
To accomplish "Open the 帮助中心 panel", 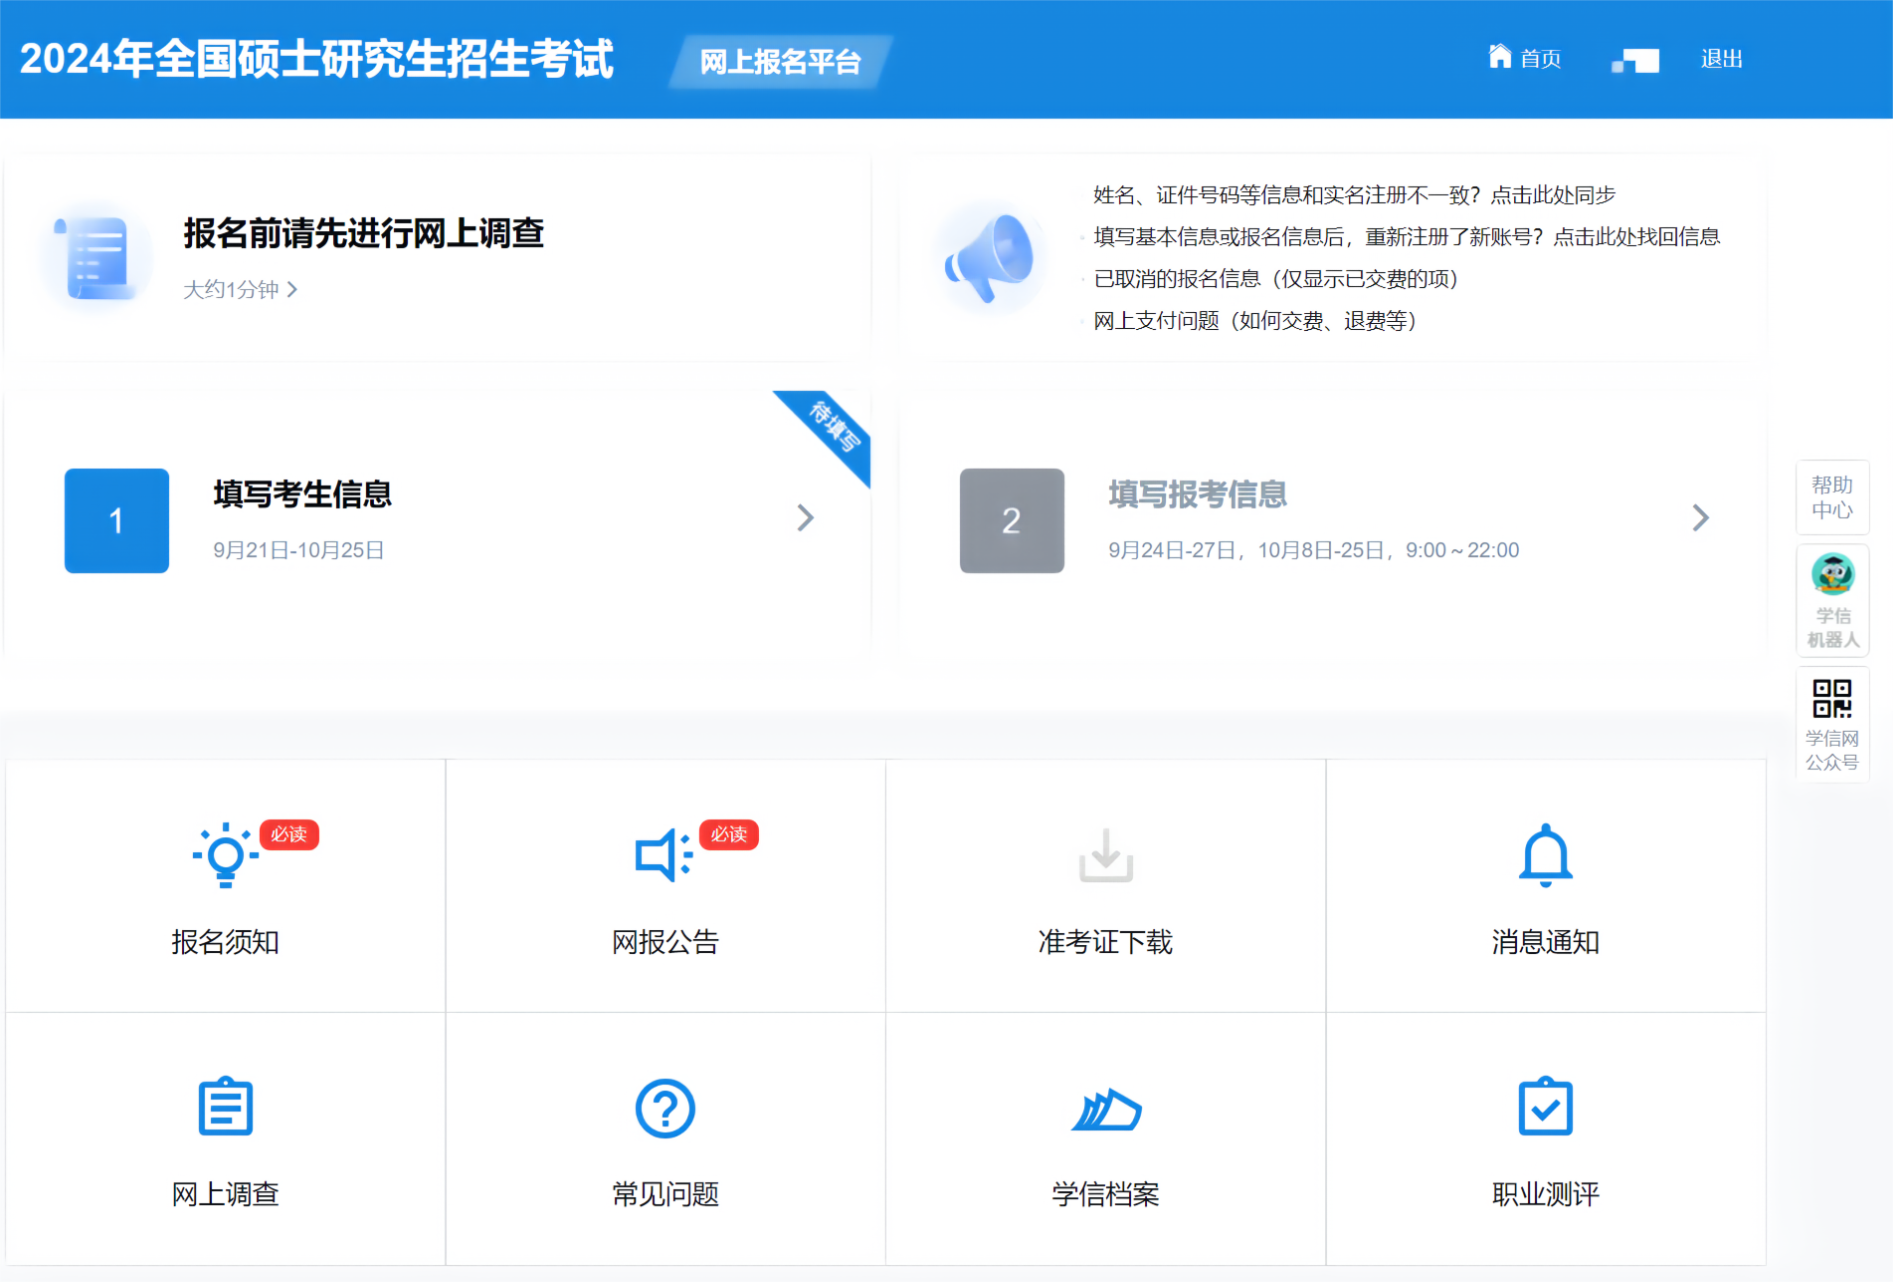I will coord(1832,498).
